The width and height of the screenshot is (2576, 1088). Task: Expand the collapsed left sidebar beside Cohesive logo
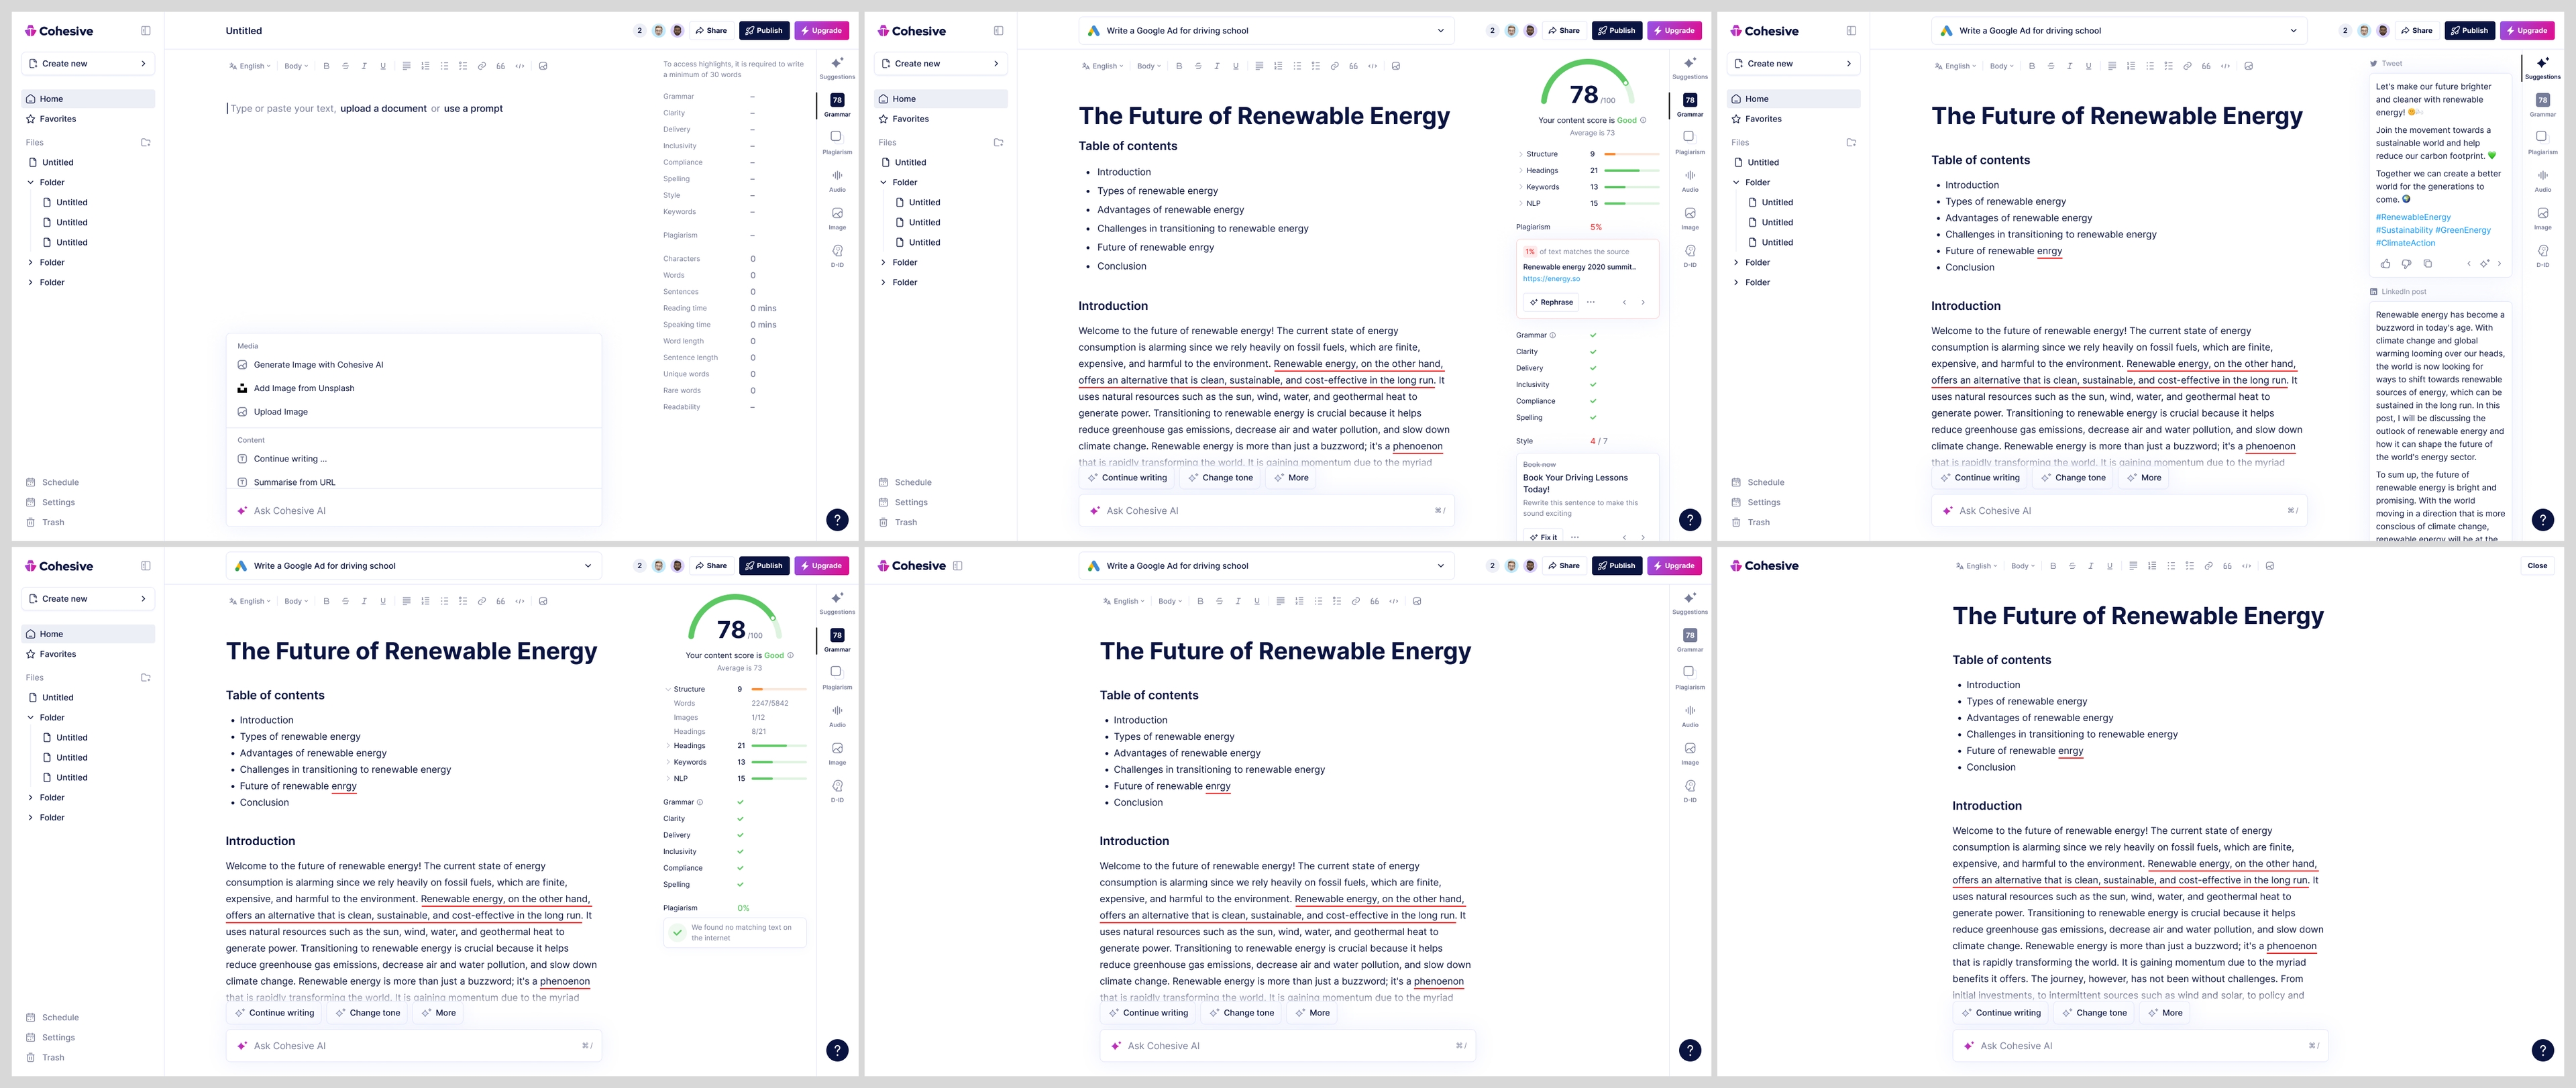click(957, 566)
